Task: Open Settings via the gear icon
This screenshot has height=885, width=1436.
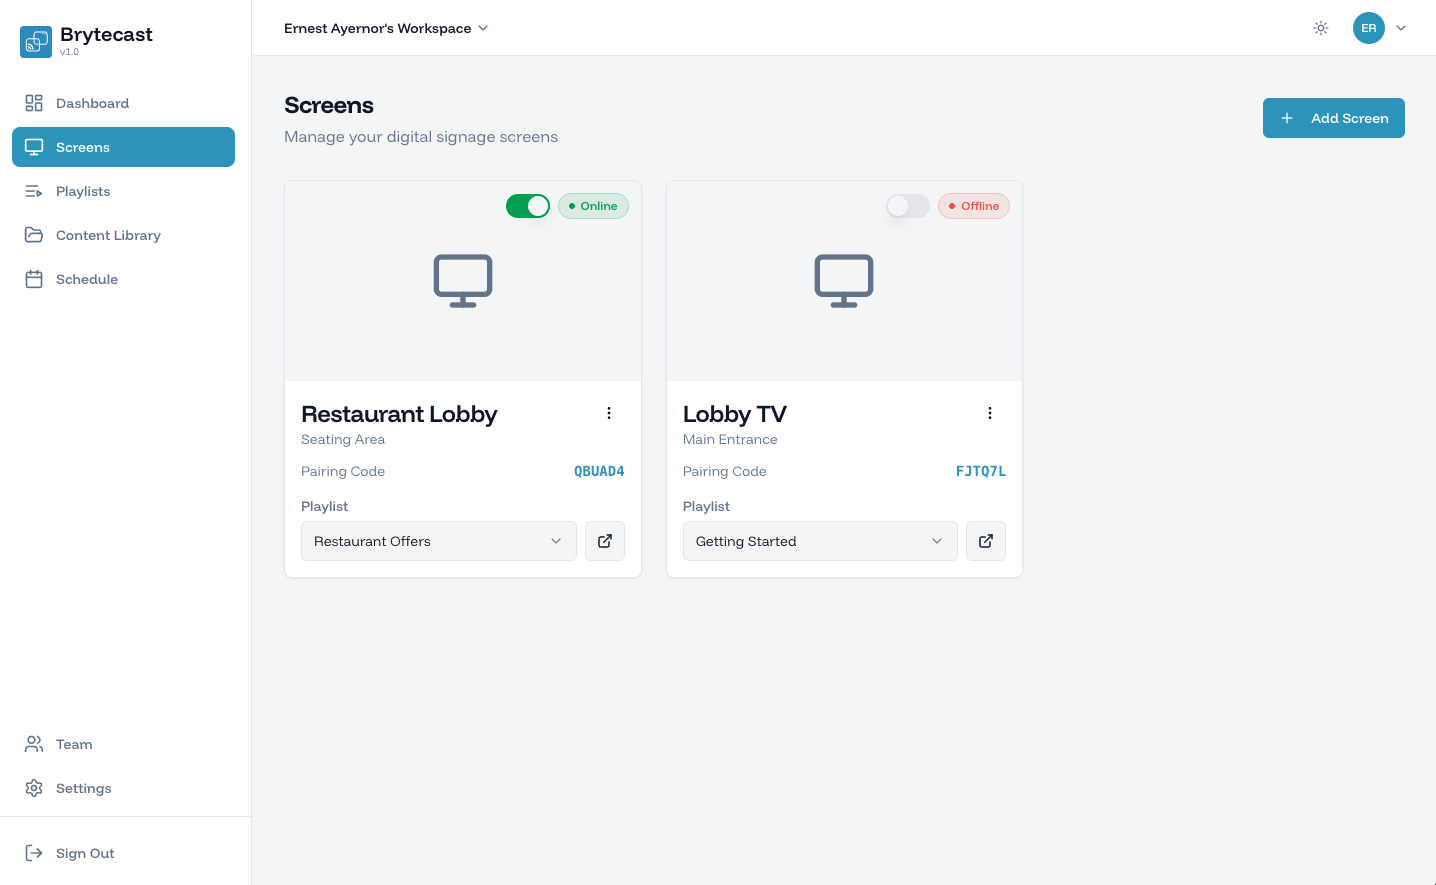Action: click(x=33, y=788)
